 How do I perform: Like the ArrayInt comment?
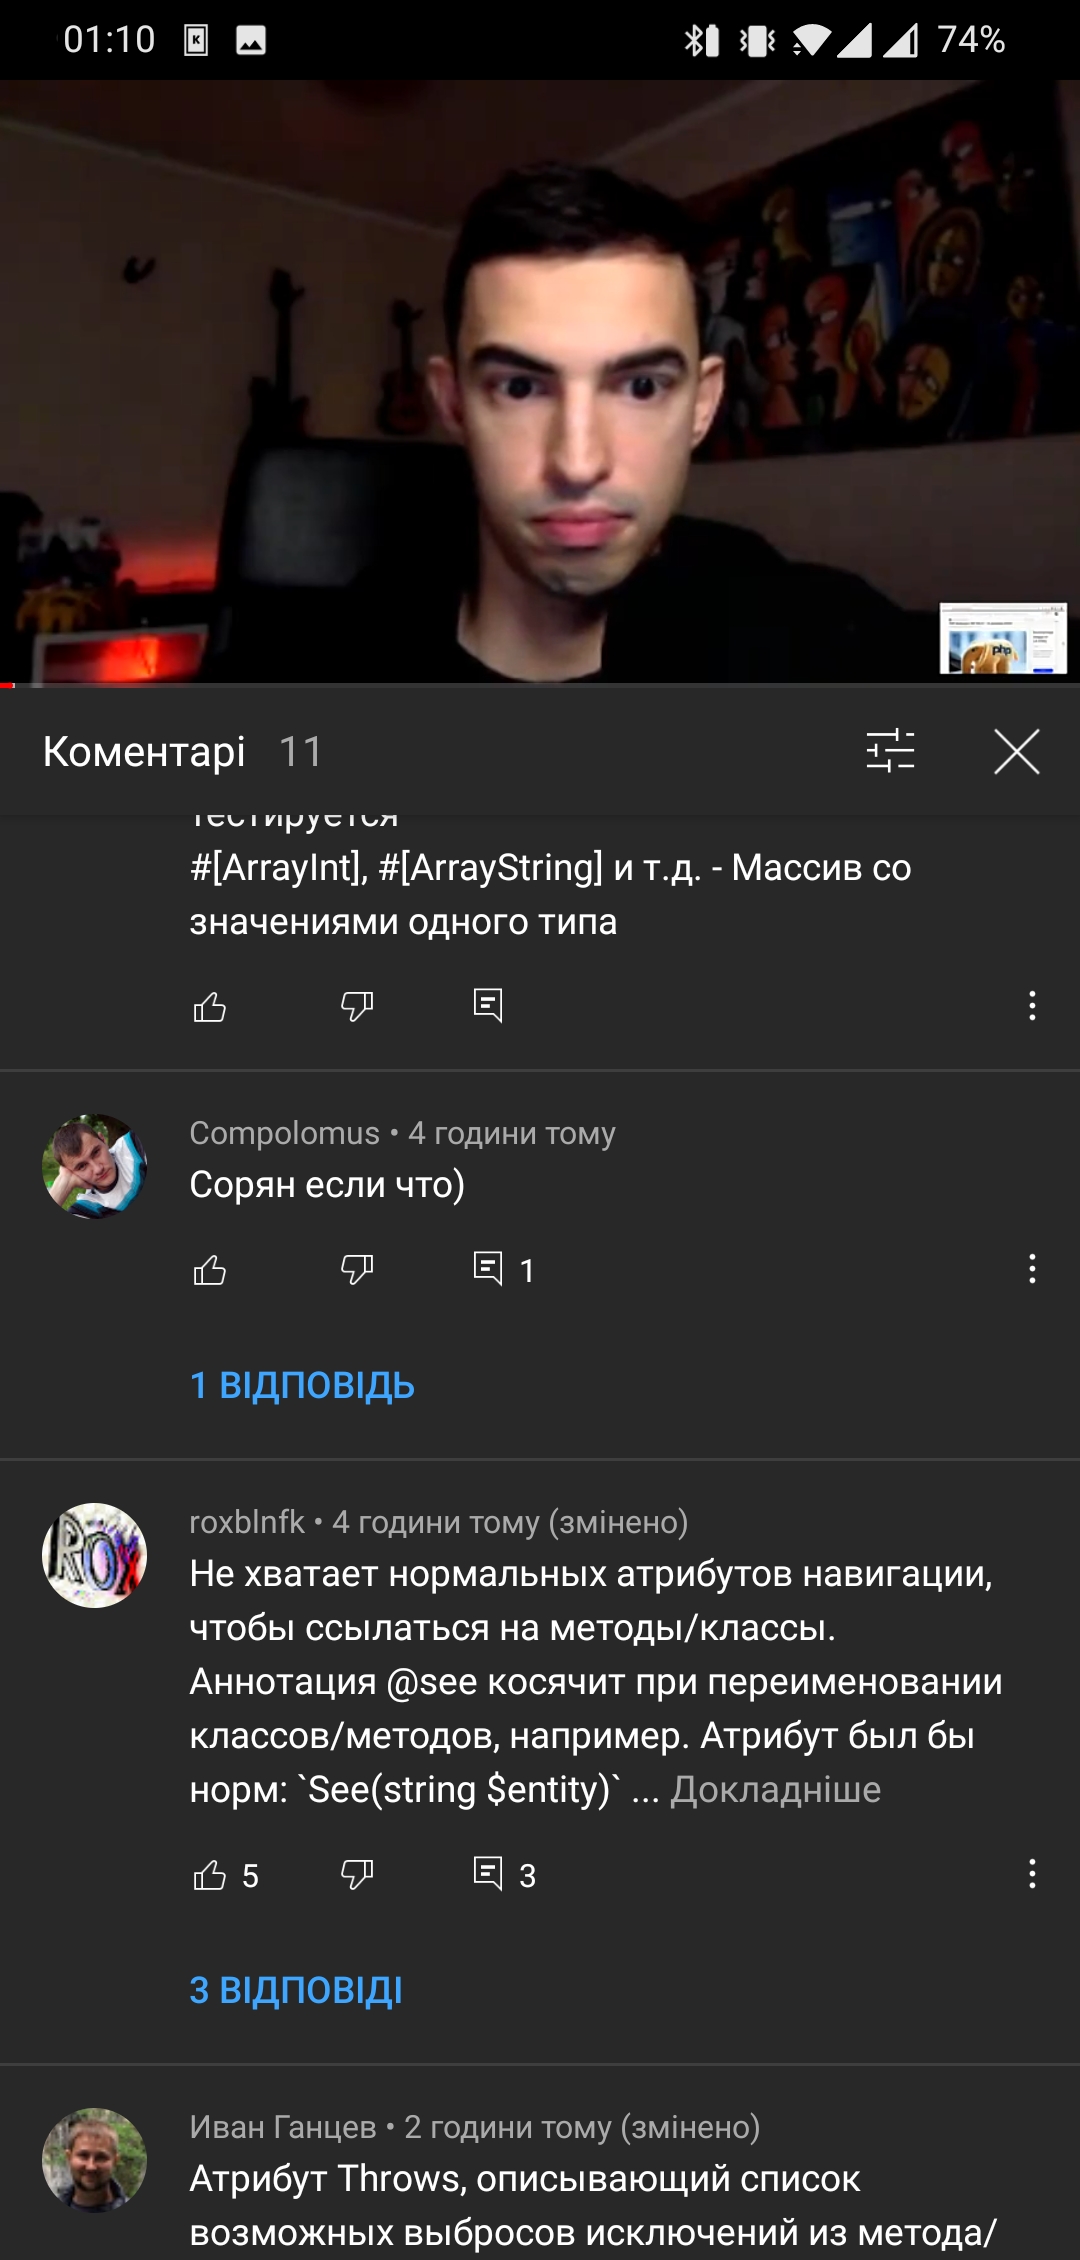click(x=209, y=1006)
